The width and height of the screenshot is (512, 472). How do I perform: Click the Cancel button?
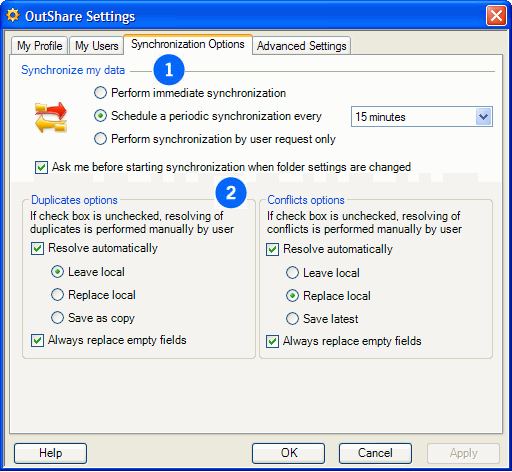(375, 453)
